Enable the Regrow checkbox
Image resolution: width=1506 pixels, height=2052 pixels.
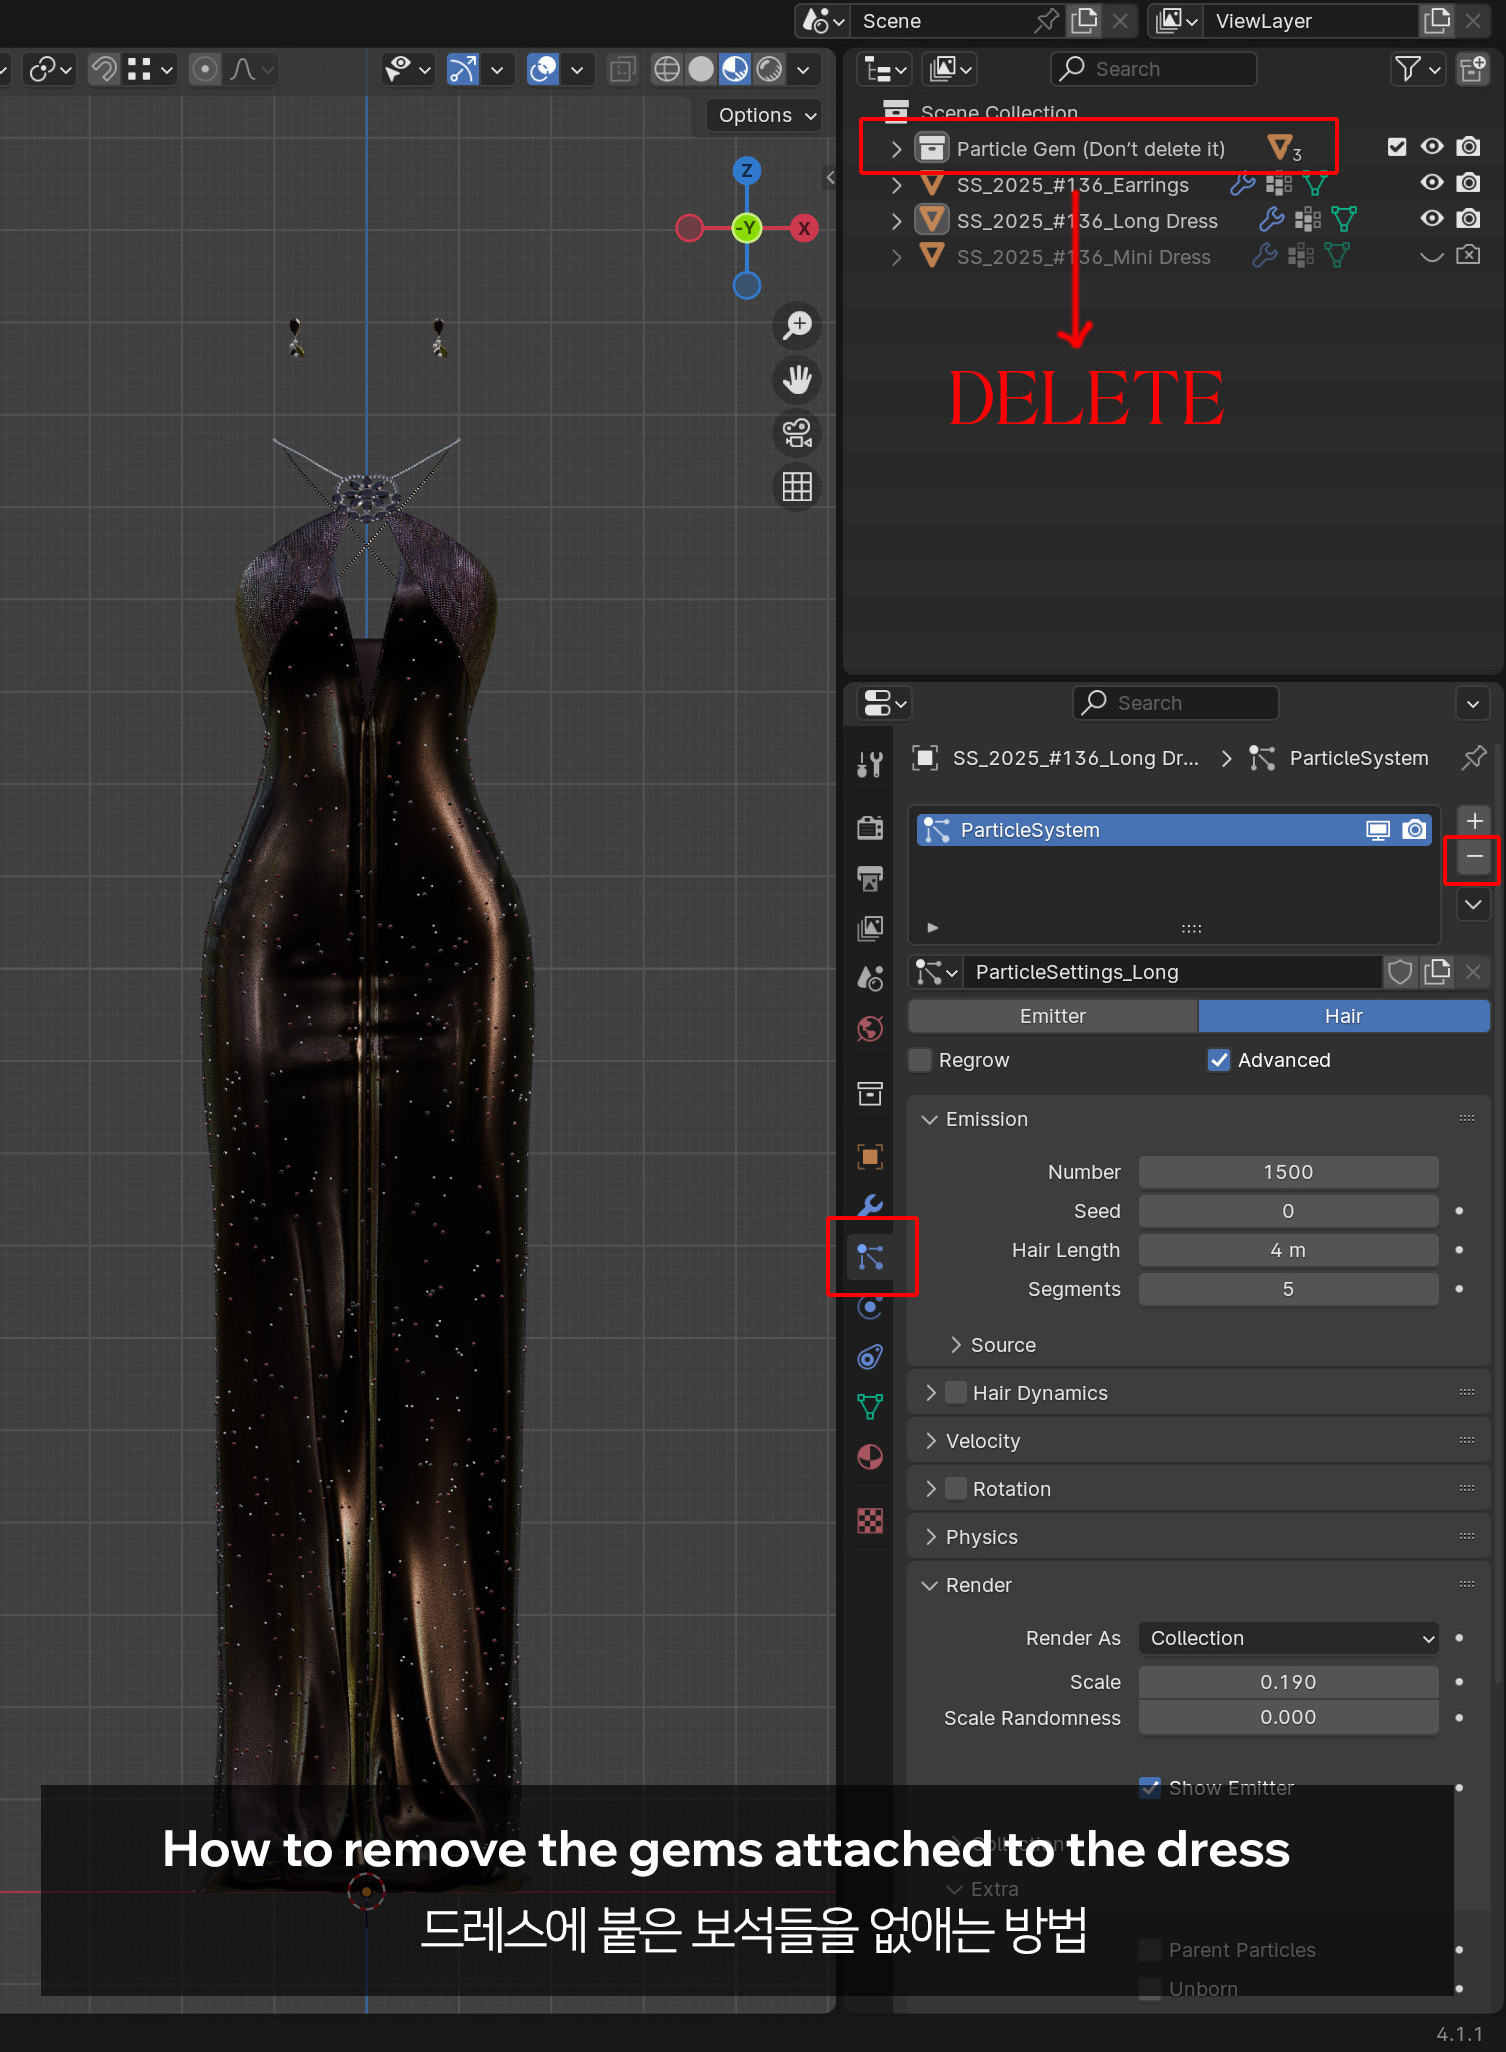click(x=920, y=1060)
